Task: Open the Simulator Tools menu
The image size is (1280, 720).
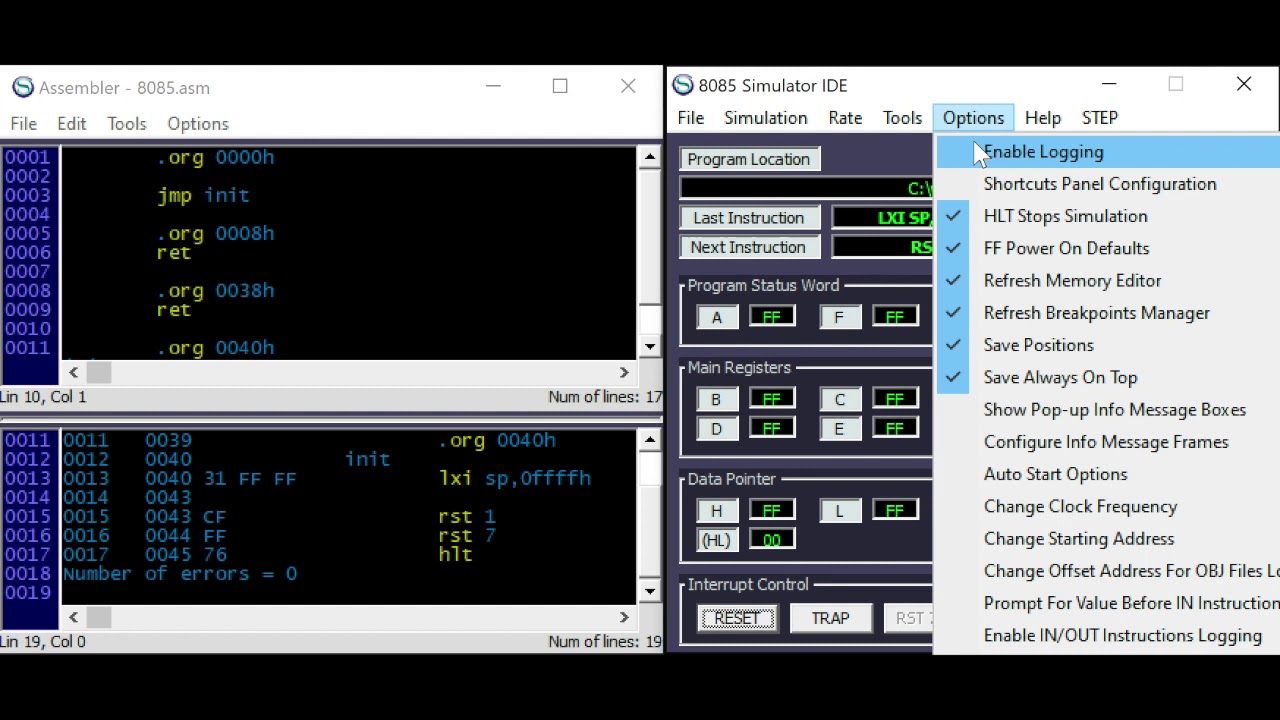Action: point(902,117)
